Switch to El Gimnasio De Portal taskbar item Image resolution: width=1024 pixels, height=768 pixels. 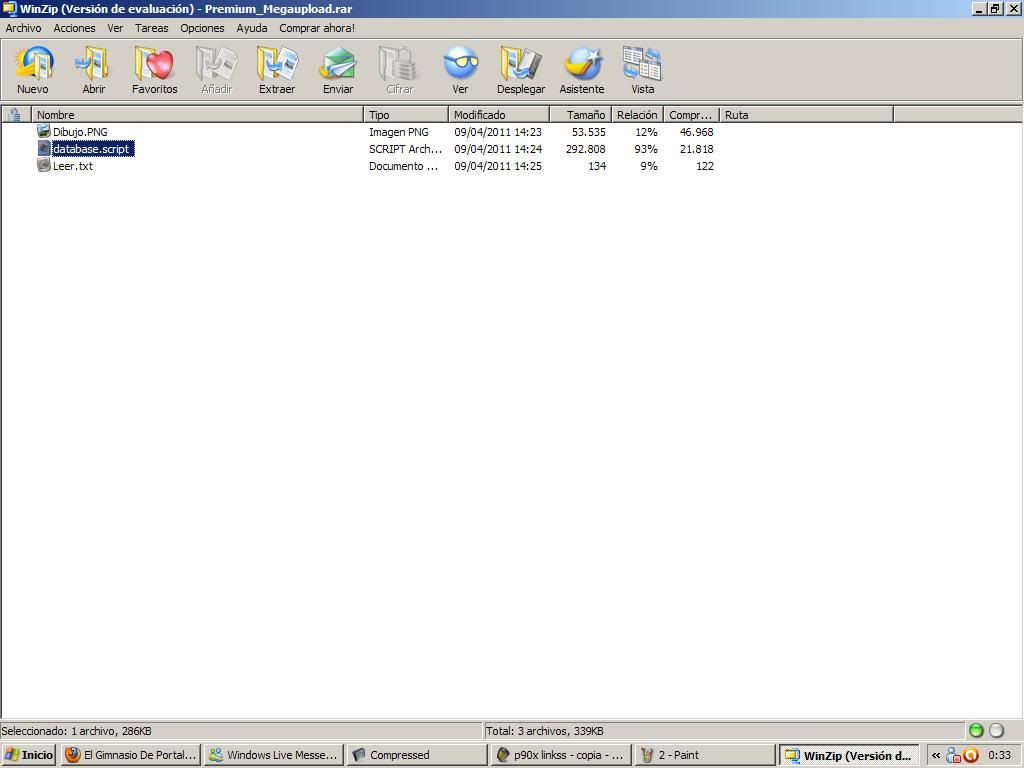[131, 755]
